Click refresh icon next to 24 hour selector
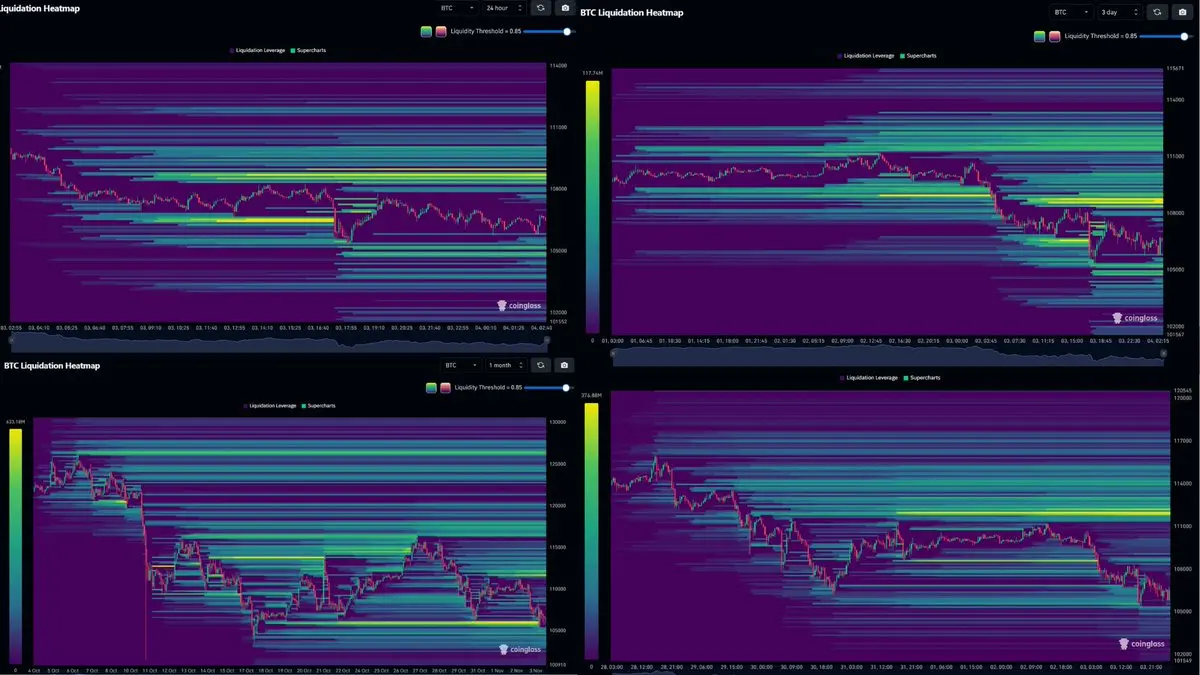Screen dimensions: 1200x675 pos(540,8)
